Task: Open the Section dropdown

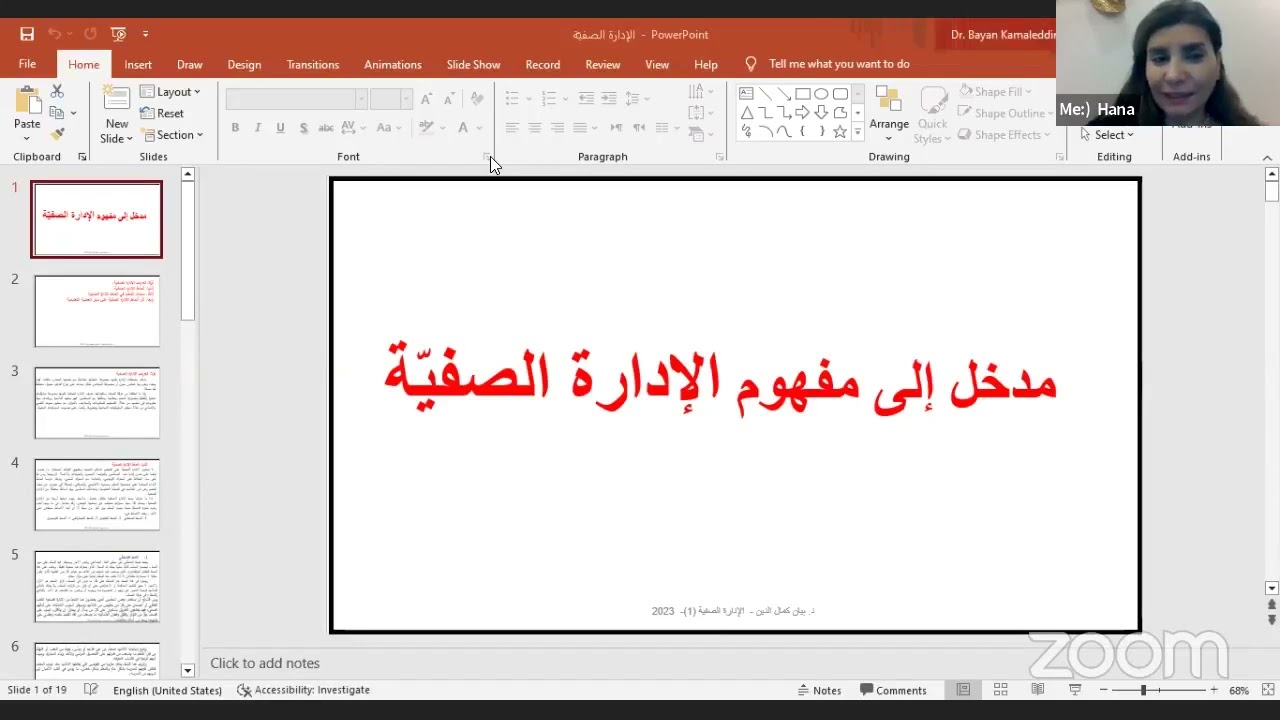Action: tap(173, 135)
